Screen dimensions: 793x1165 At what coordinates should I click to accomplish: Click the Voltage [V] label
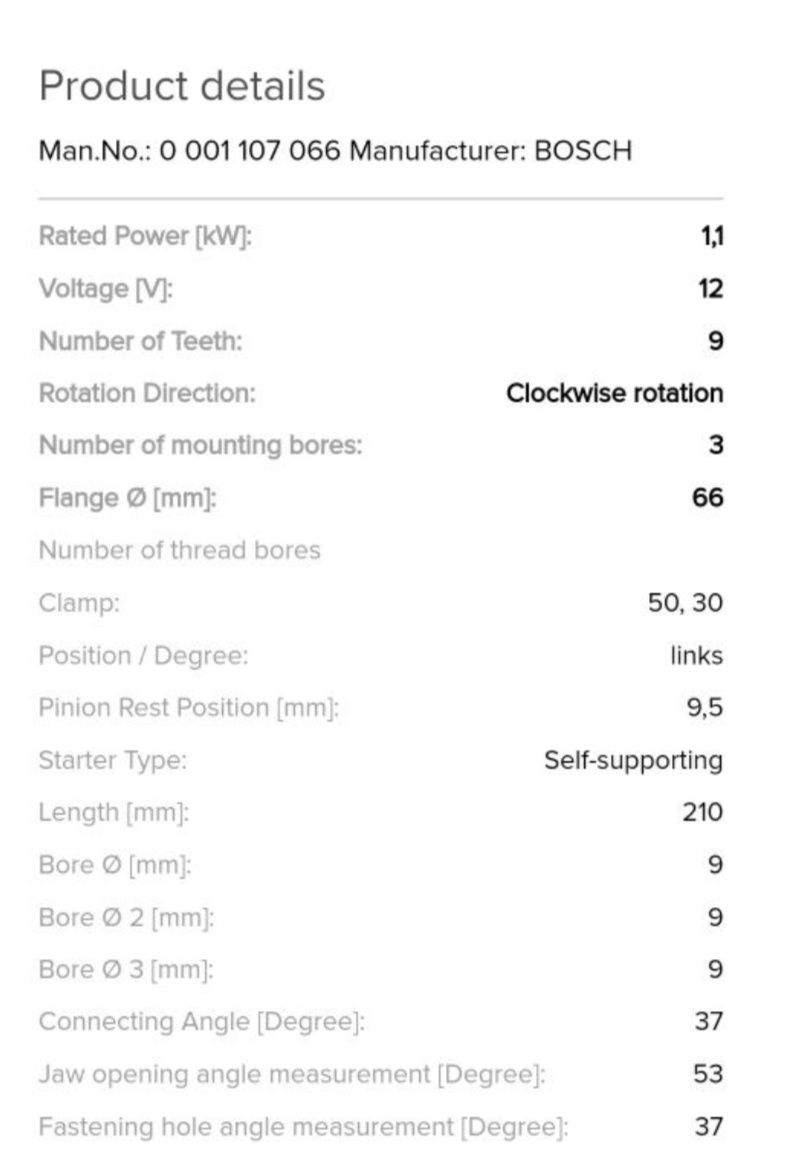(106, 289)
